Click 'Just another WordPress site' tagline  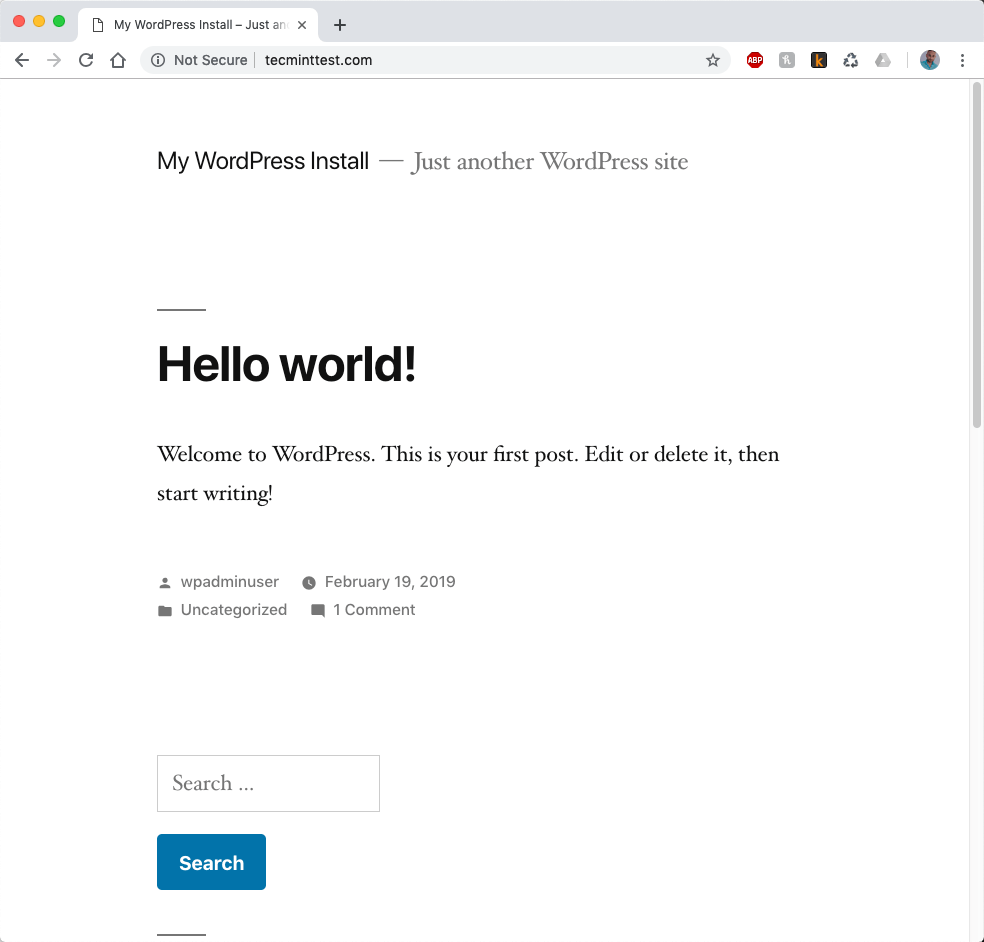(x=550, y=162)
